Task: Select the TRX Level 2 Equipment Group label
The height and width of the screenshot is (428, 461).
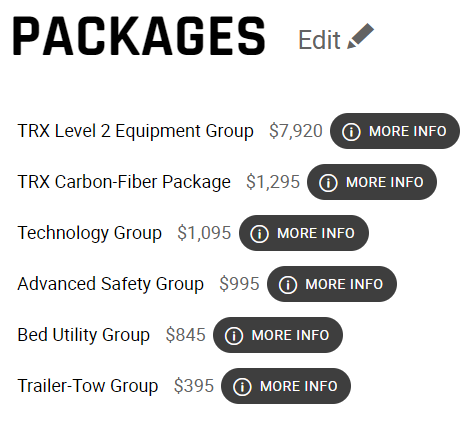Action: pyautogui.click(x=135, y=131)
